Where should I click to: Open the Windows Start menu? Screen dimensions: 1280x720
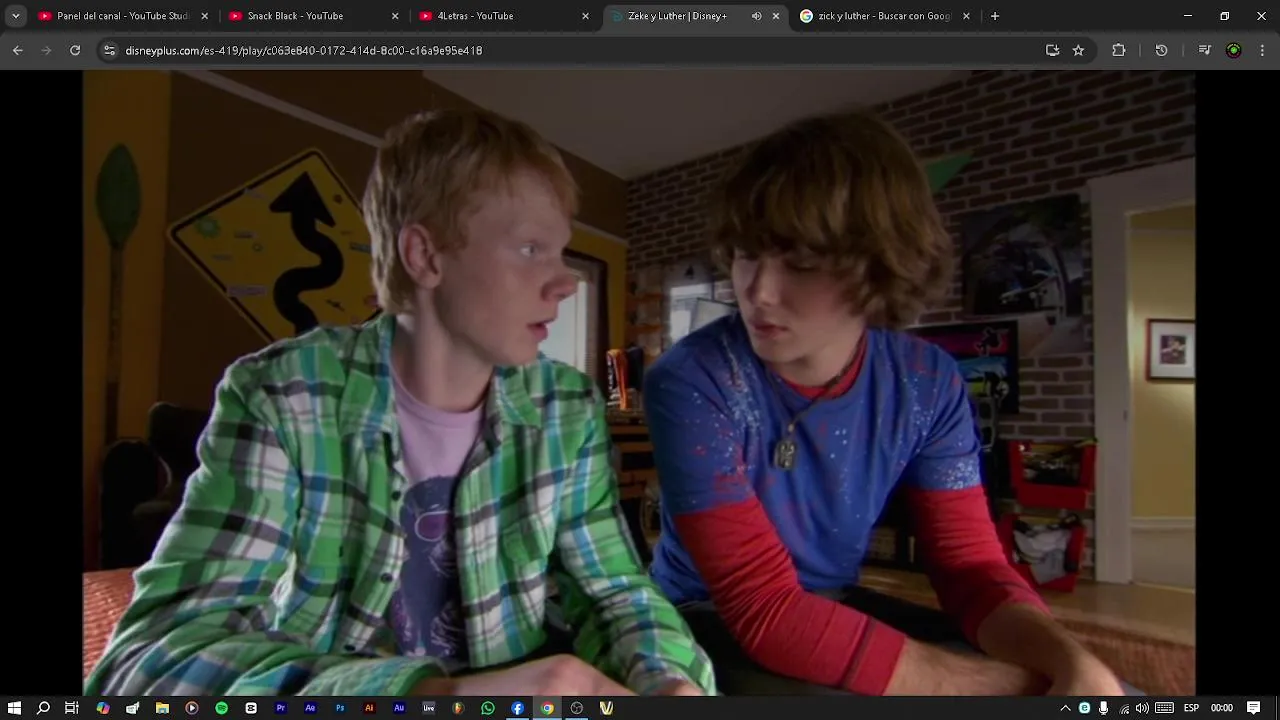tap(14, 708)
